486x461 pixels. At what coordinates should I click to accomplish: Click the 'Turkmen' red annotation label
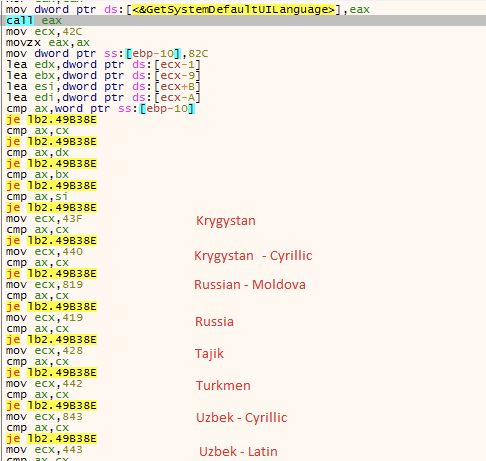(223, 386)
